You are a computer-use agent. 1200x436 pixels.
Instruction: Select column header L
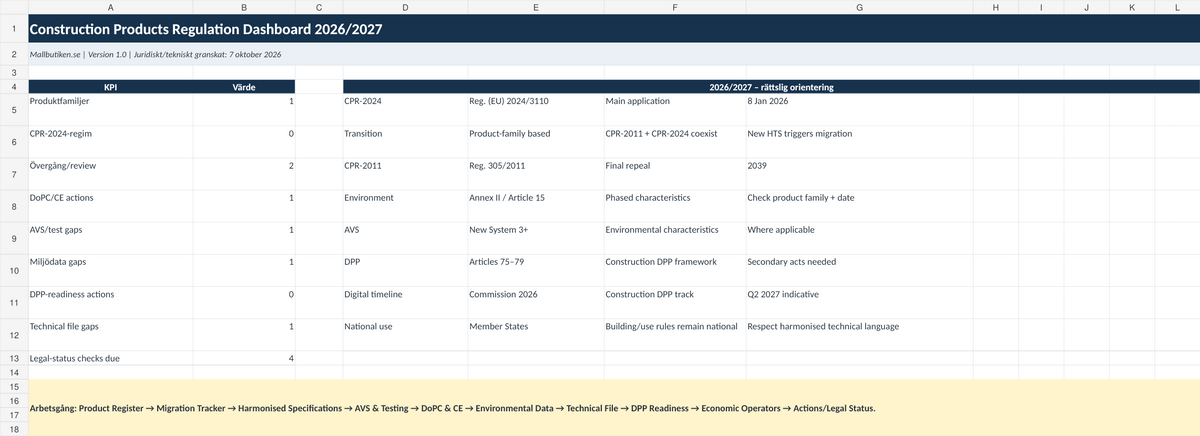click(x=1177, y=8)
